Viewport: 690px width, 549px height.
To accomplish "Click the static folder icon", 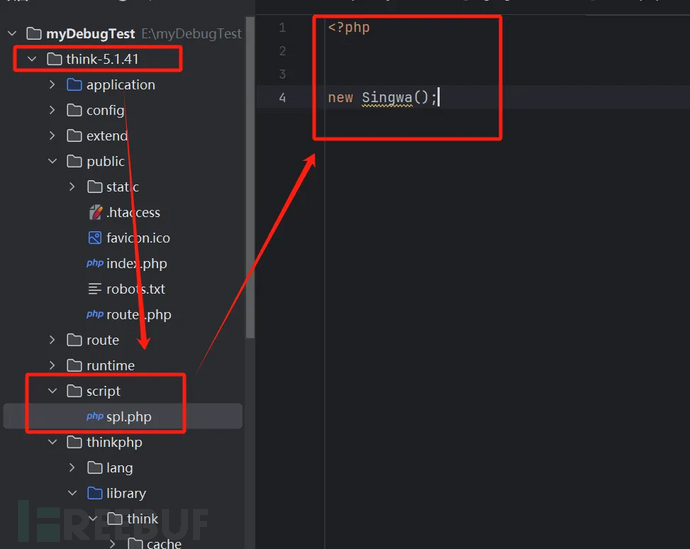I will pyautogui.click(x=95, y=187).
